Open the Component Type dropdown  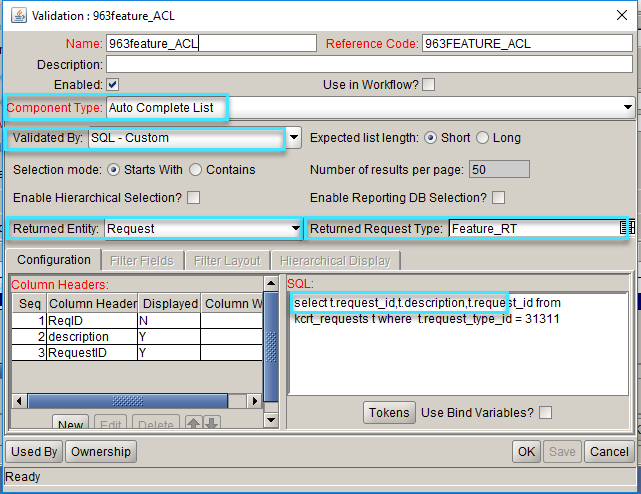[x=627, y=106]
